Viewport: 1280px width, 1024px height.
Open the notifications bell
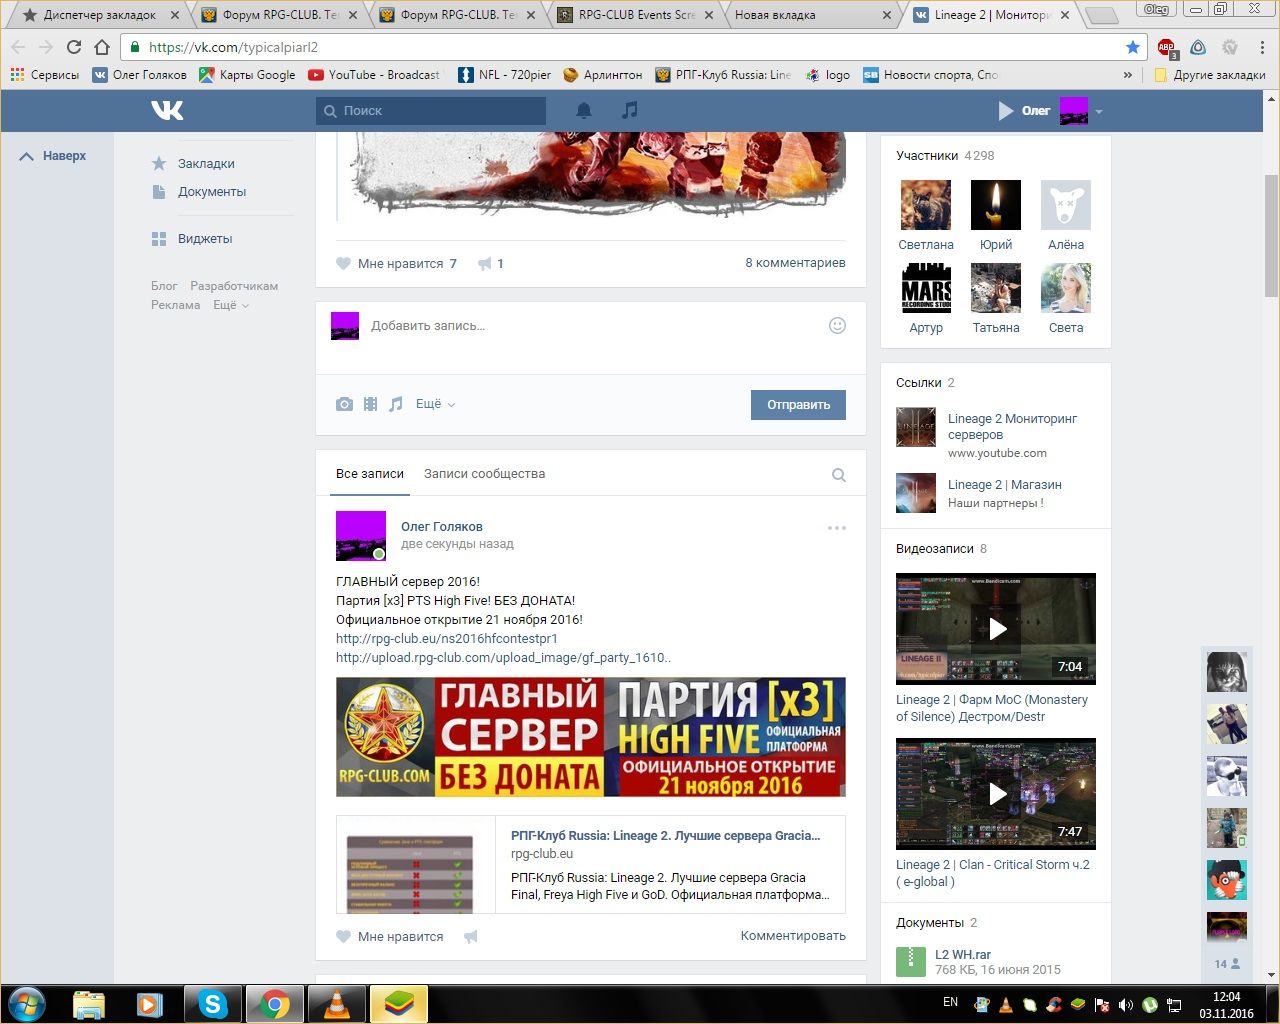coord(584,110)
